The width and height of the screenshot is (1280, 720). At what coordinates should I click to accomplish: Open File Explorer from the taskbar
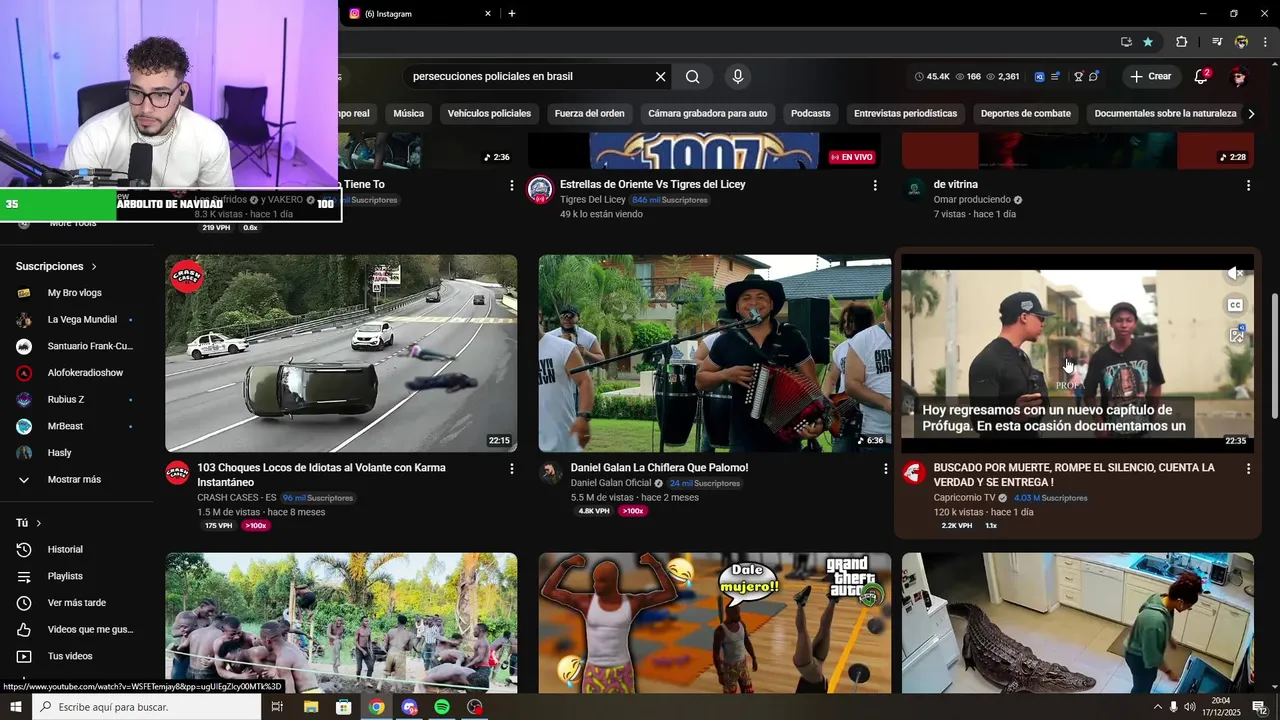310,707
